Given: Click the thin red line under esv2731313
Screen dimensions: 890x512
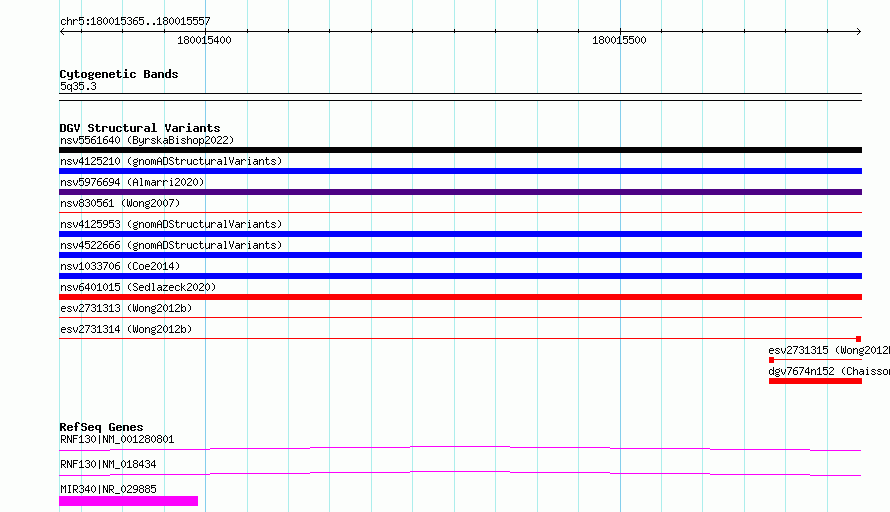Looking at the screenshot, I should (x=460, y=318).
